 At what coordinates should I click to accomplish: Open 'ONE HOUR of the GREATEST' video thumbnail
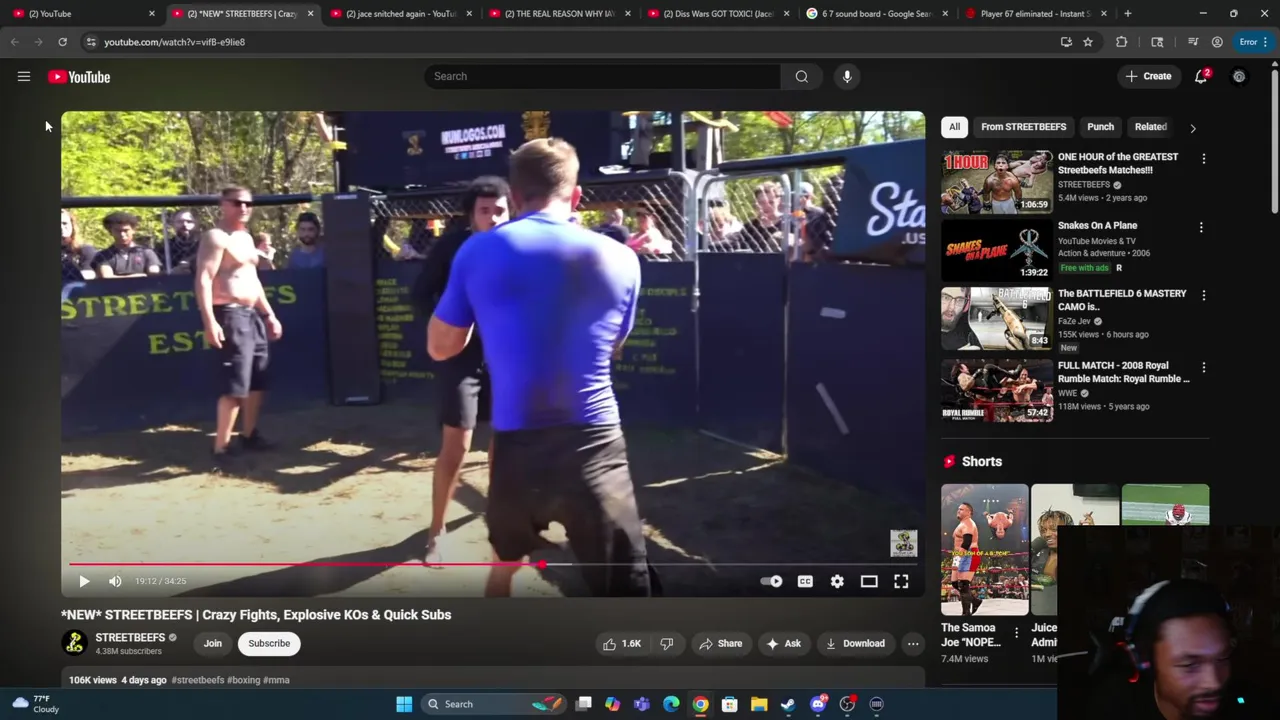pyautogui.click(x=997, y=182)
